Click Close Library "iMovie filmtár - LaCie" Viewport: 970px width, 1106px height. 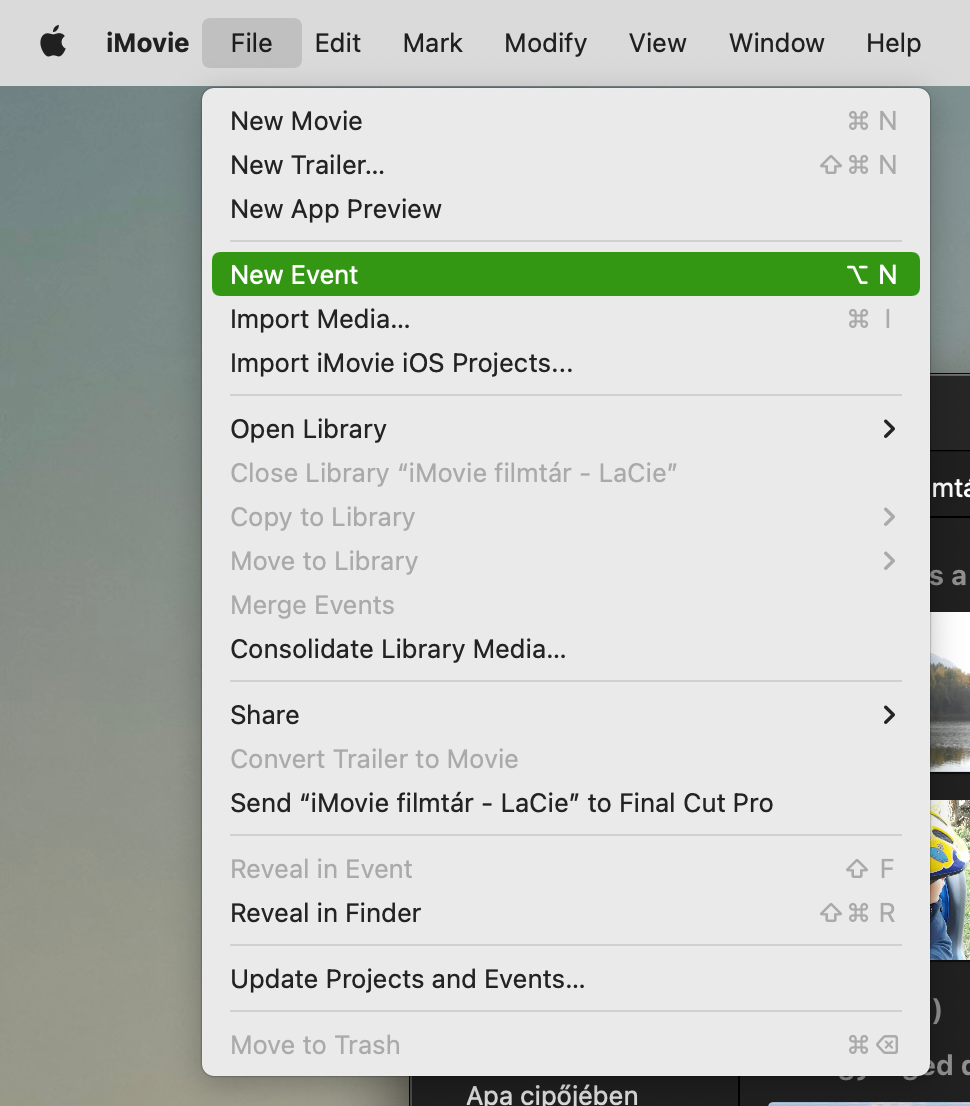(566, 473)
